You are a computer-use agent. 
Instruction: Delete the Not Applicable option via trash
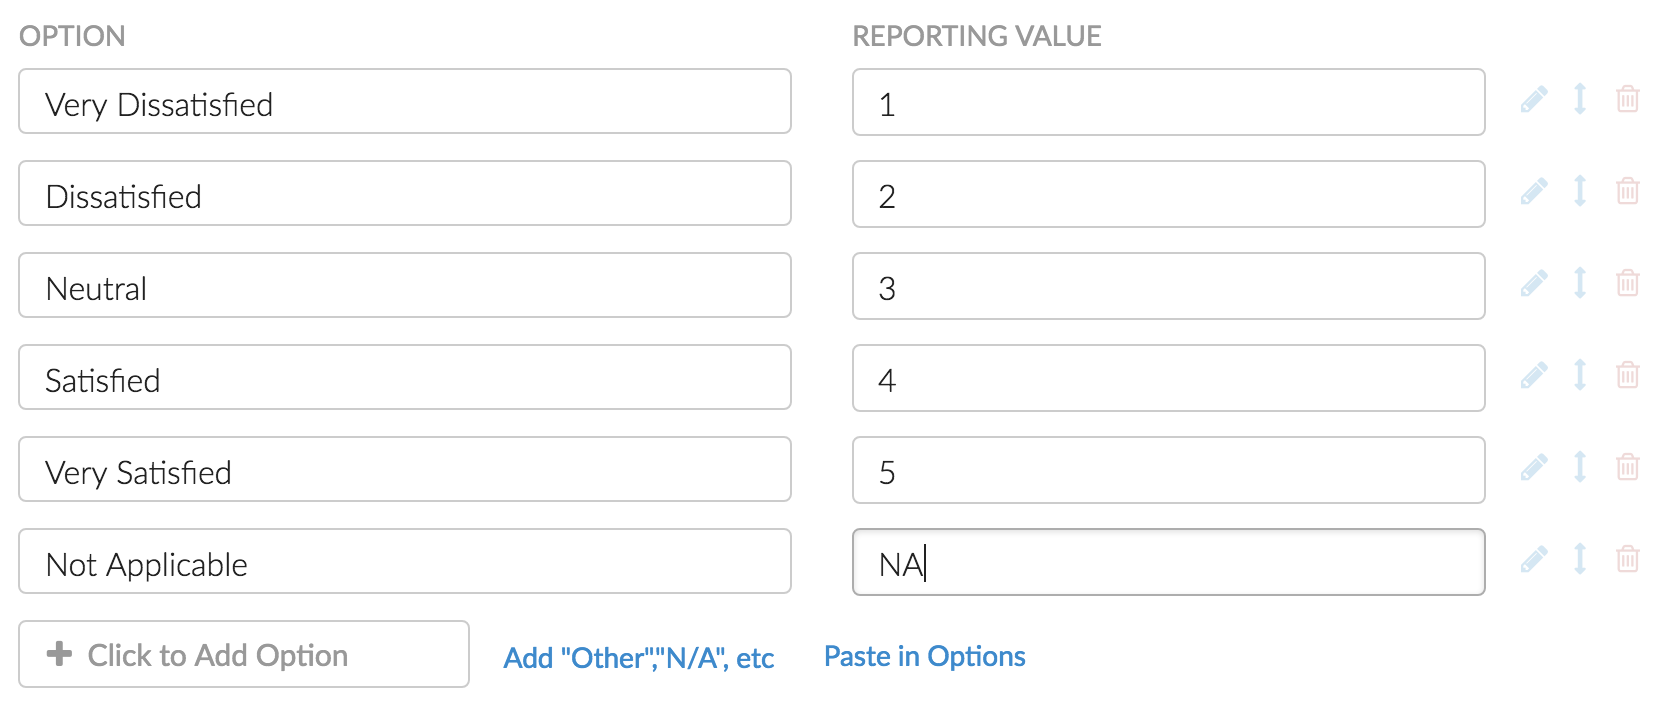click(x=1627, y=559)
